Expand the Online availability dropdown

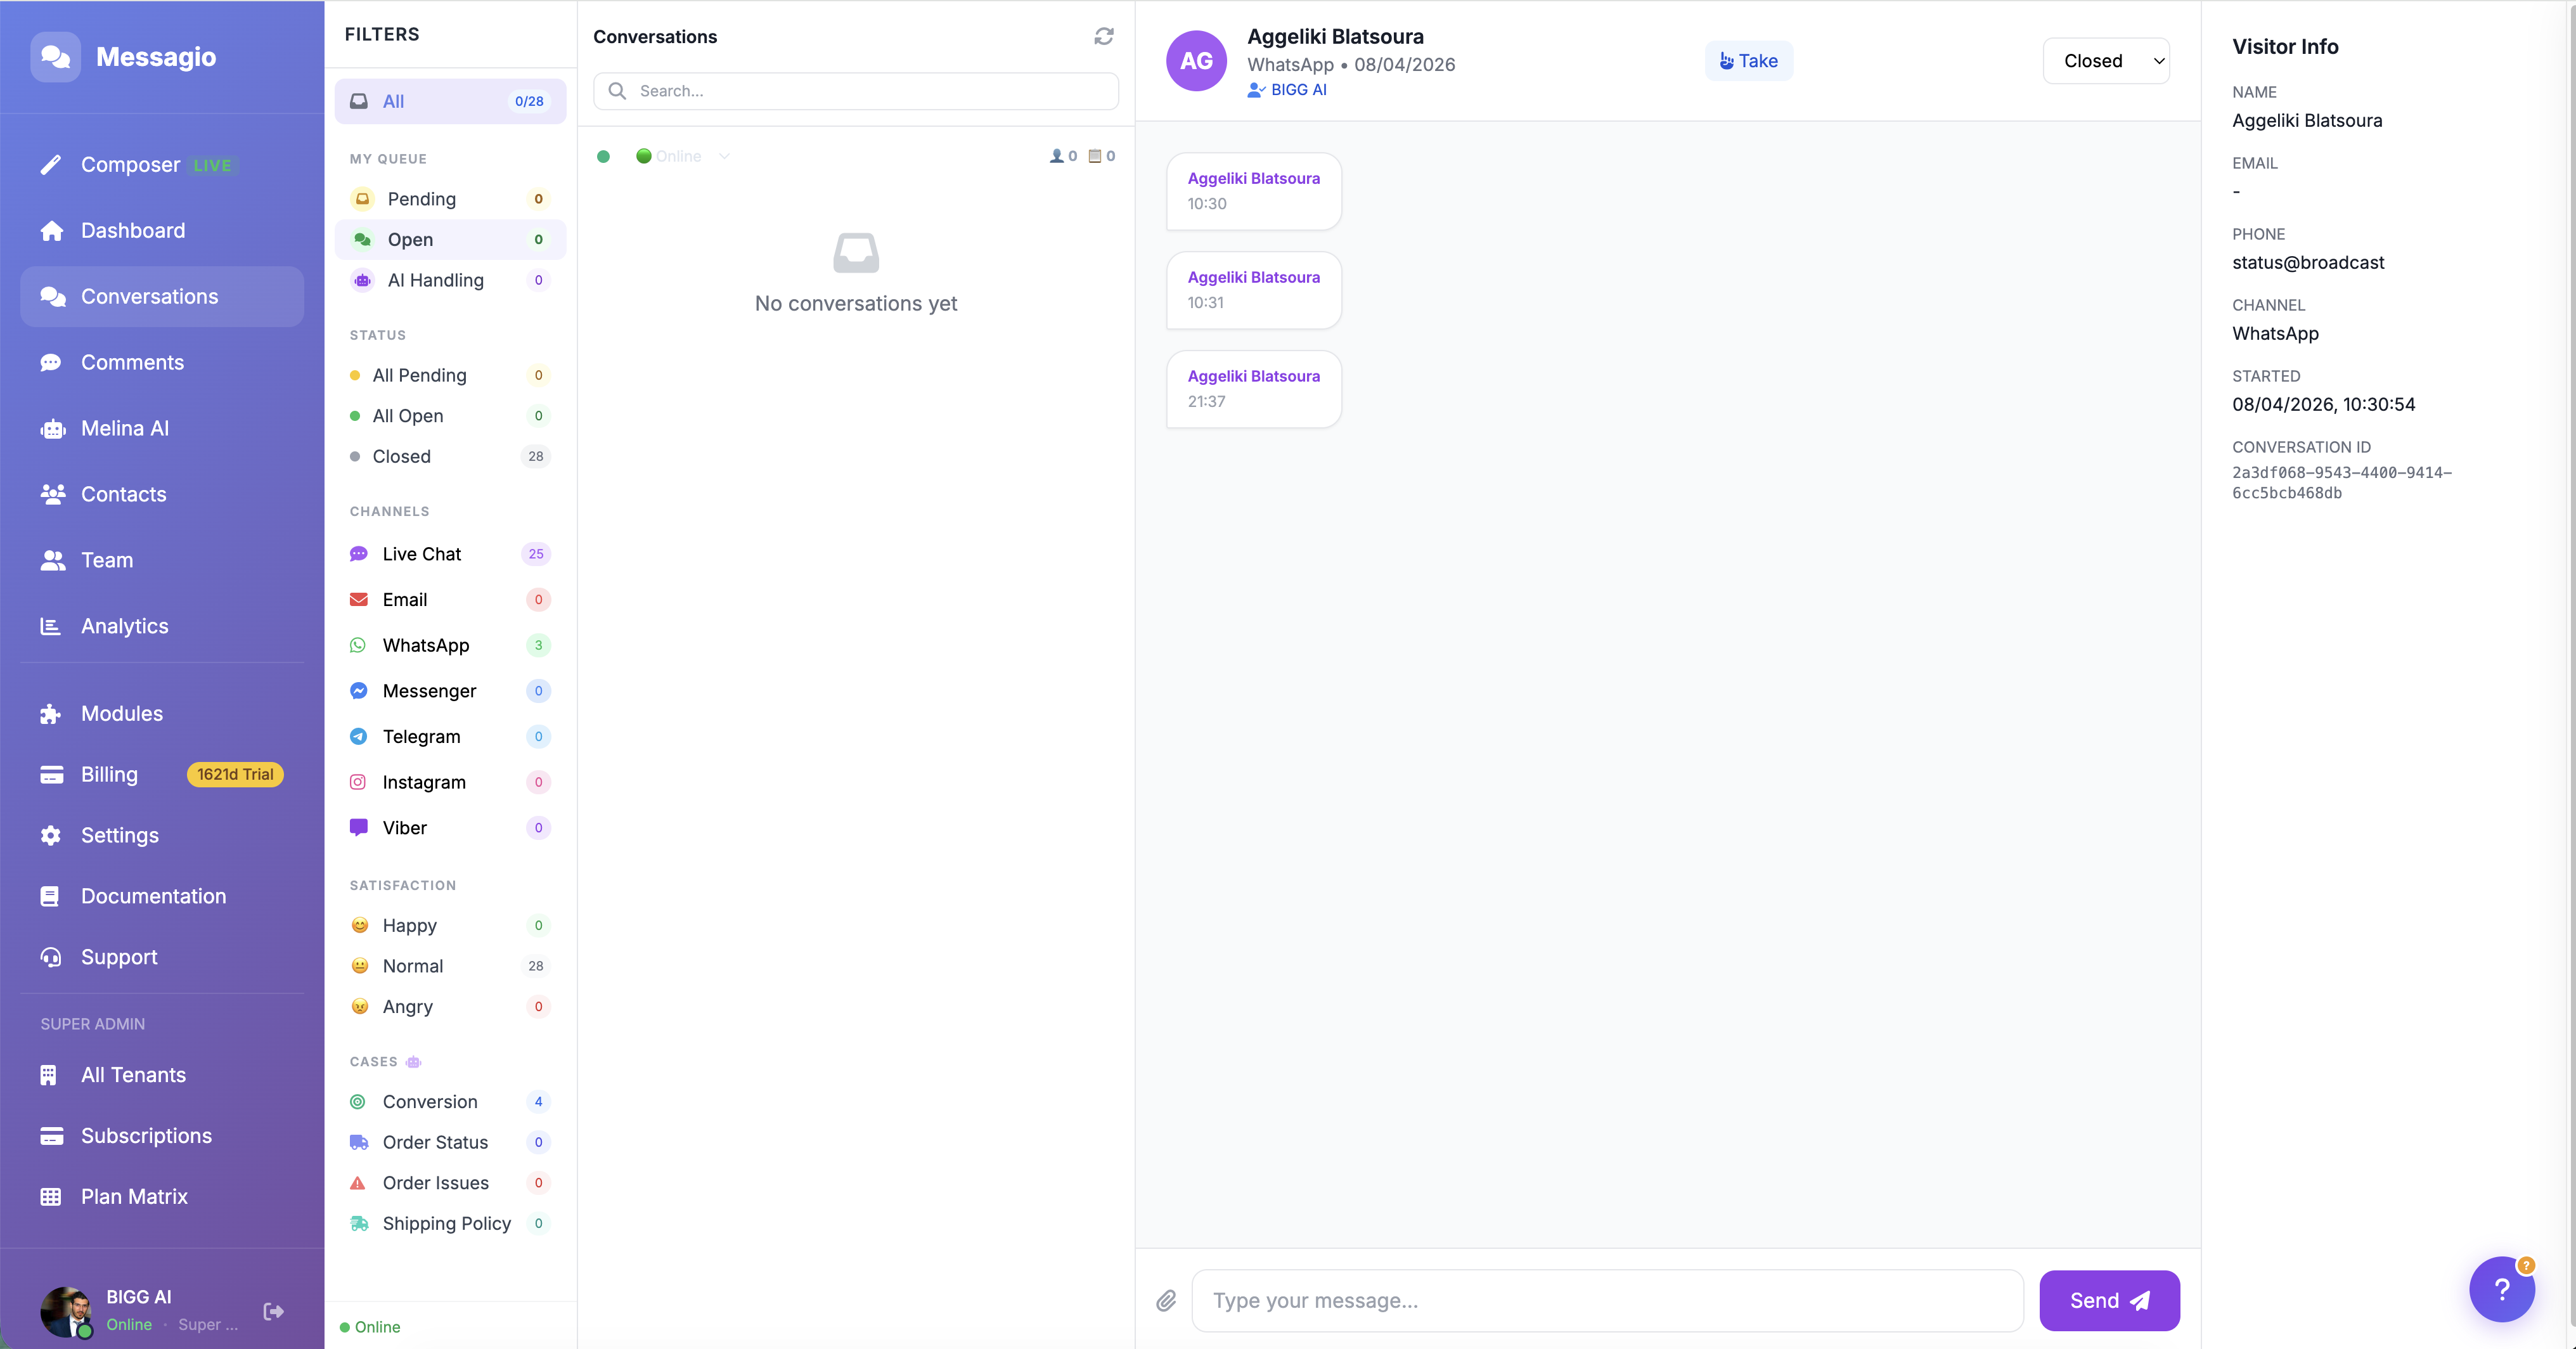[x=678, y=156]
